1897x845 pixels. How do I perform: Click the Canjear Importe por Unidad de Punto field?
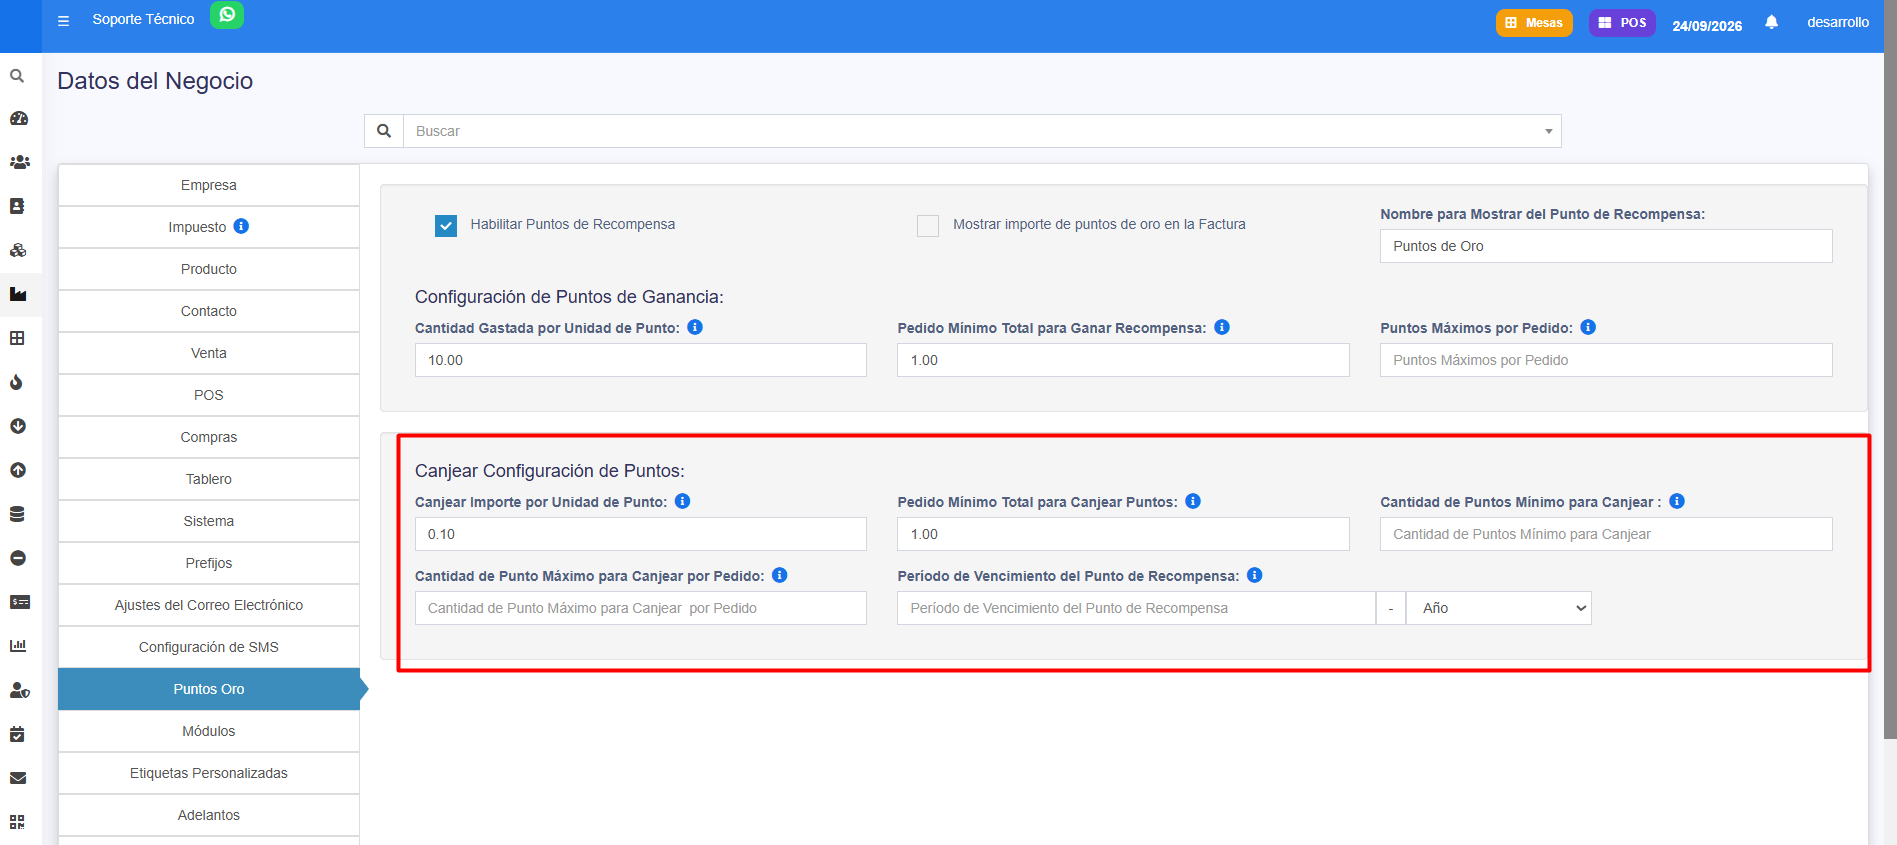tap(641, 534)
